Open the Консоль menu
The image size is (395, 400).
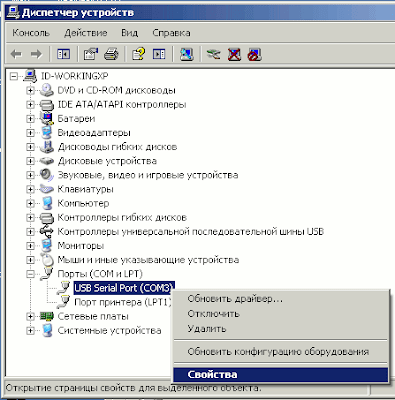click(31, 33)
